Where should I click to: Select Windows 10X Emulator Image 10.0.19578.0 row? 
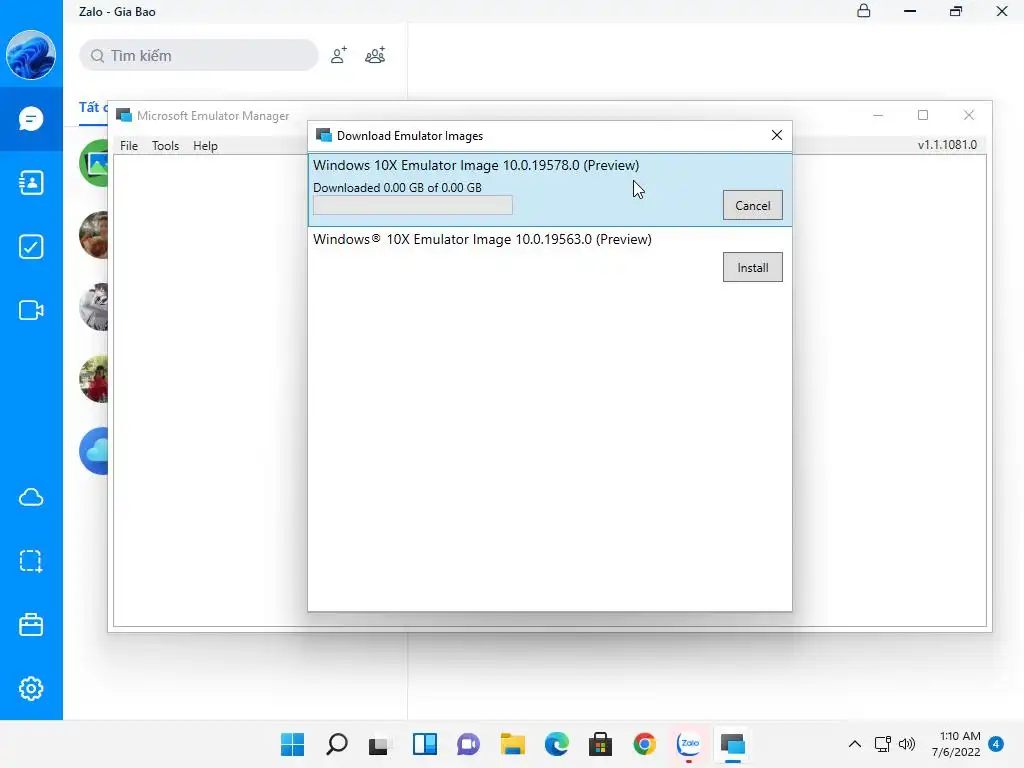point(550,190)
